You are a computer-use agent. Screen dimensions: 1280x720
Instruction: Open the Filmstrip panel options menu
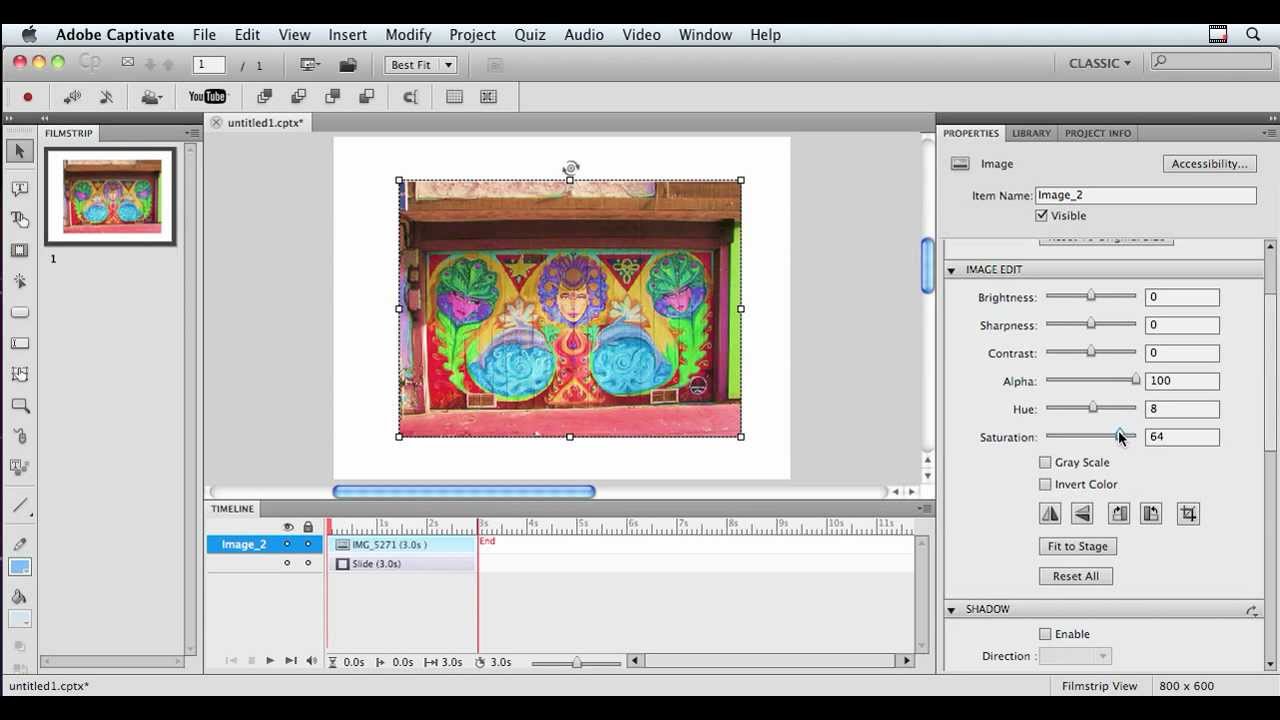[192, 133]
